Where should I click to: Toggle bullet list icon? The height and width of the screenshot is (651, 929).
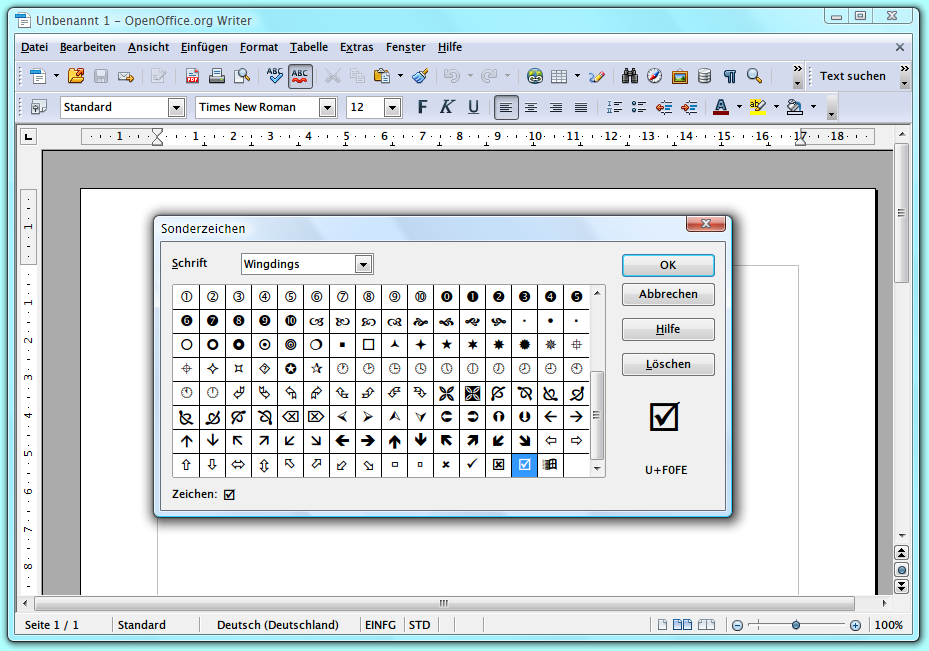(x=639, y=107)
